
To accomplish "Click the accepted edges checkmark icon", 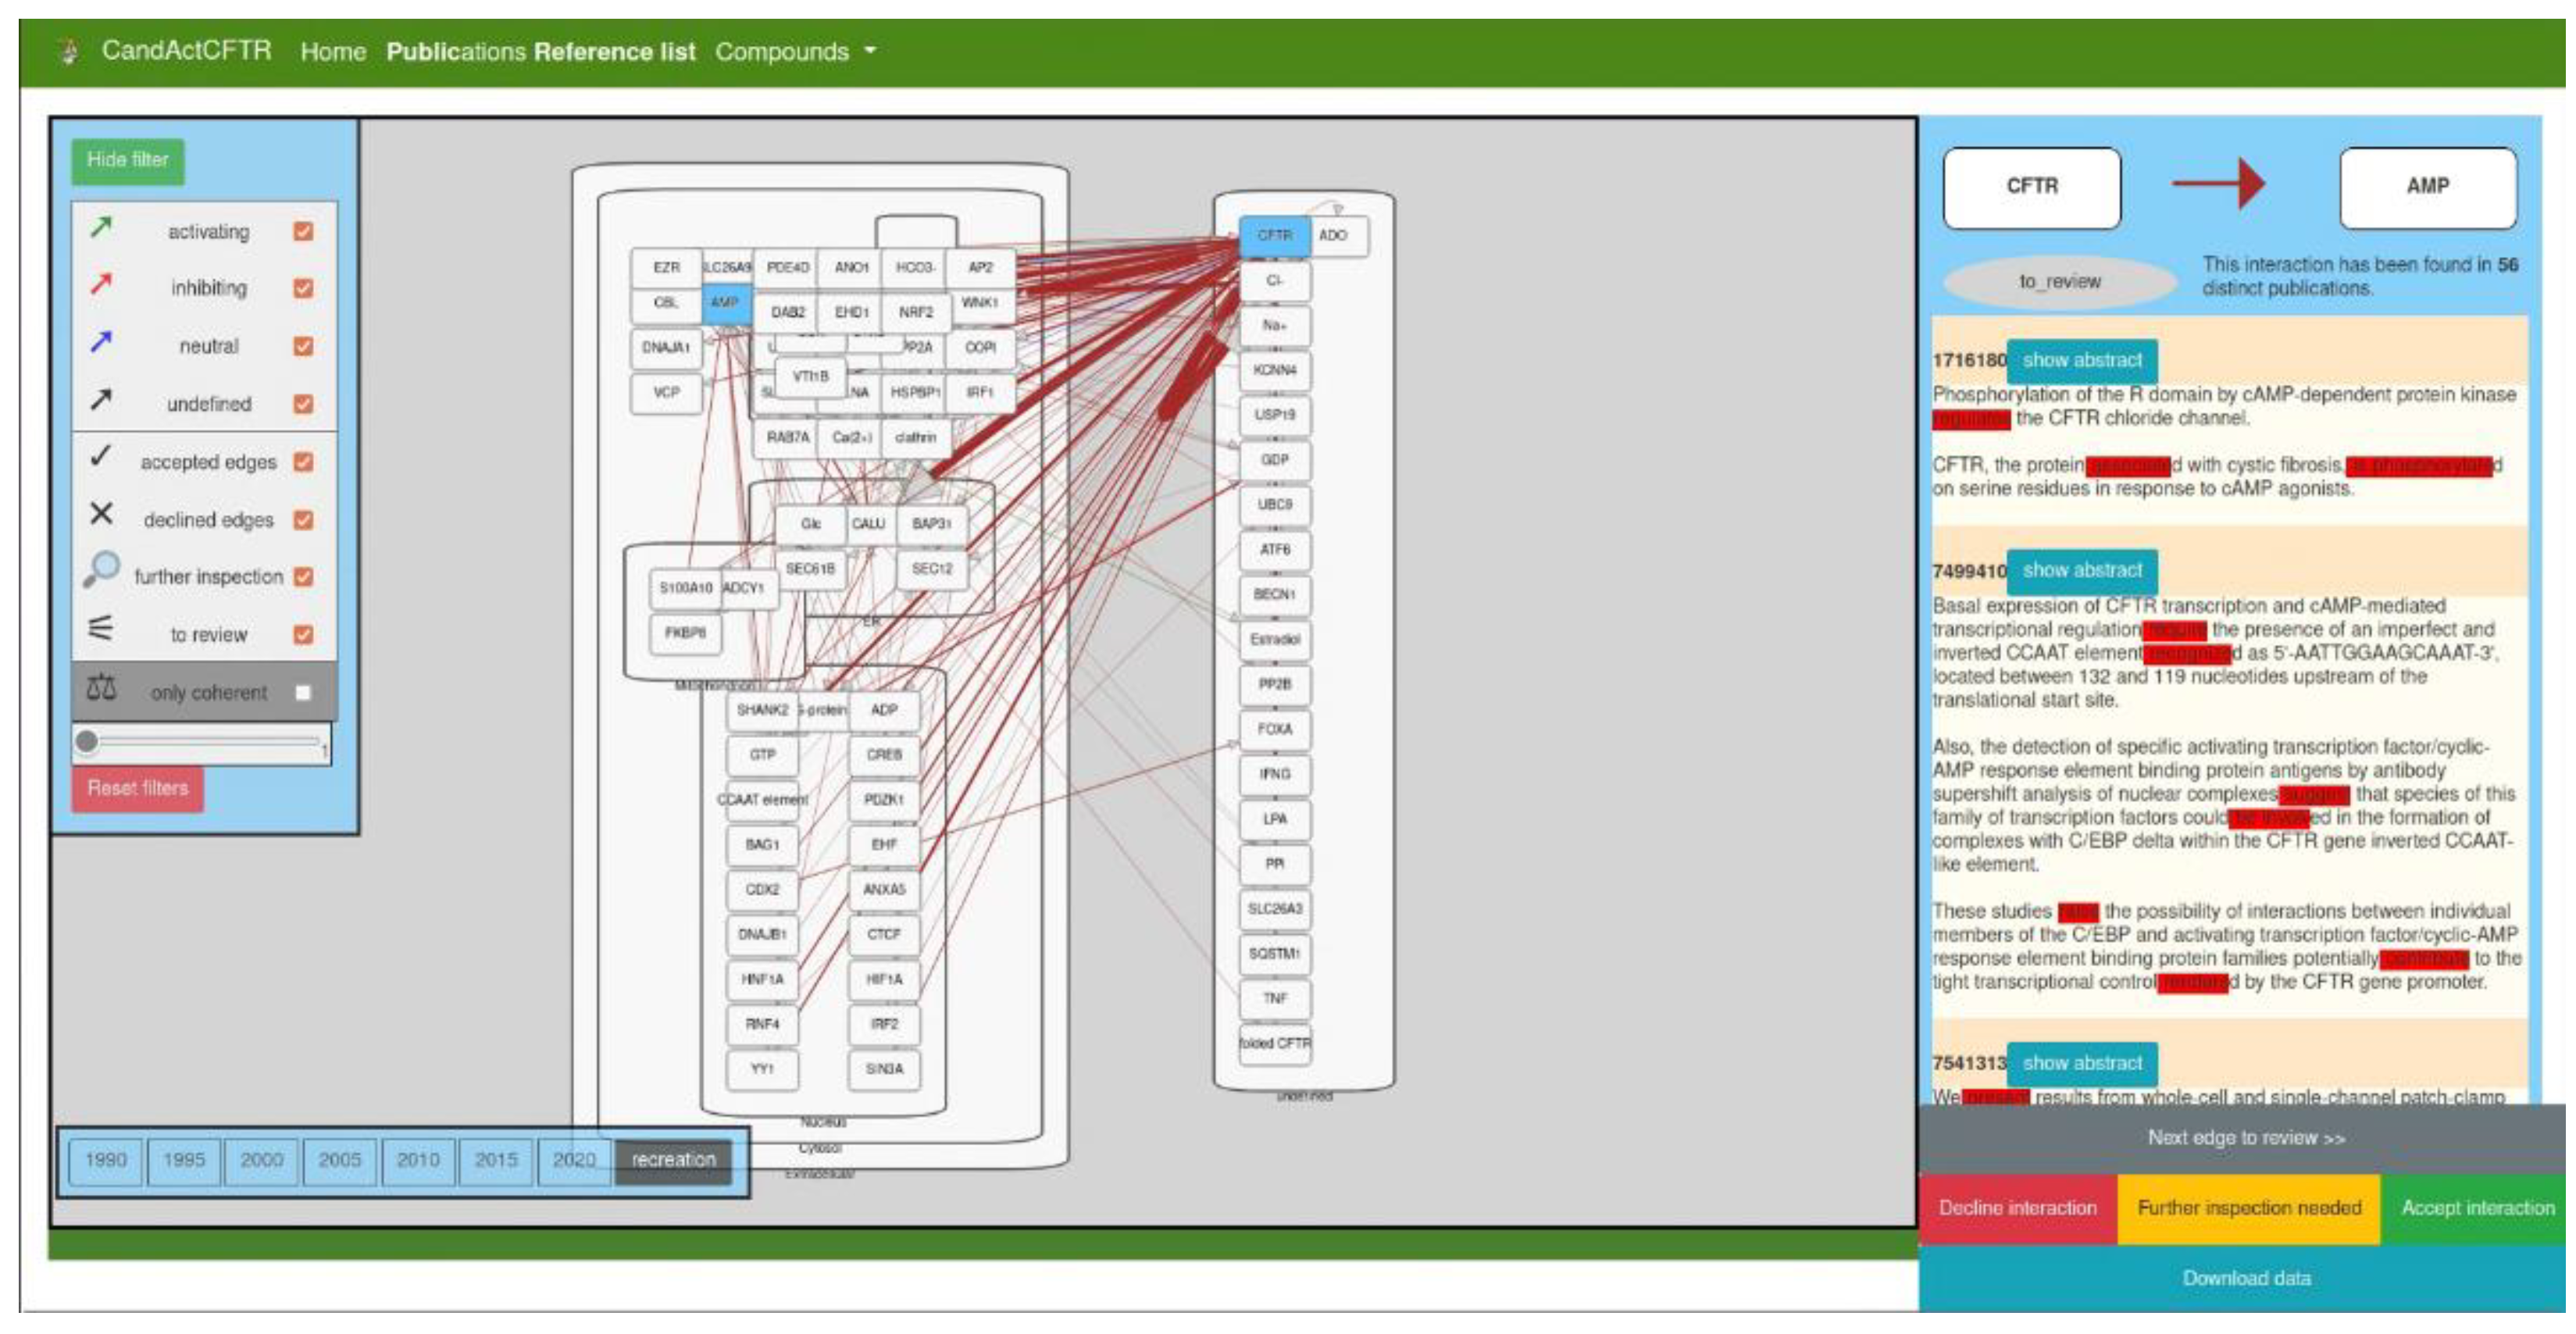I will coord(100,457).
